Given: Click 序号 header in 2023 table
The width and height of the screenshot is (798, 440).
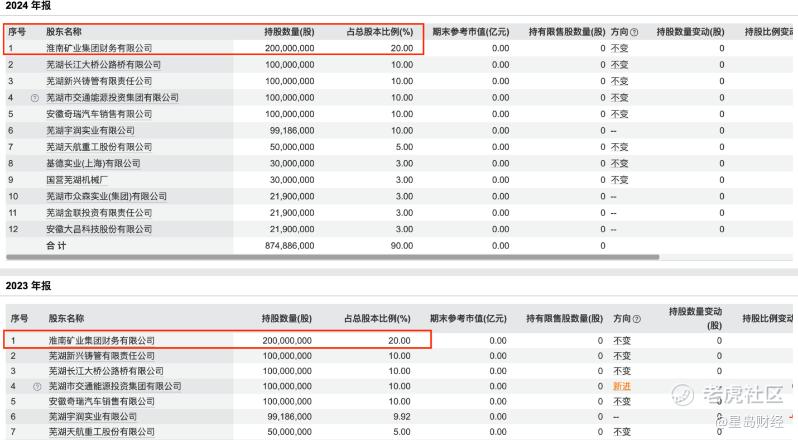Looking at the screenshot, I should pos(19,318).
